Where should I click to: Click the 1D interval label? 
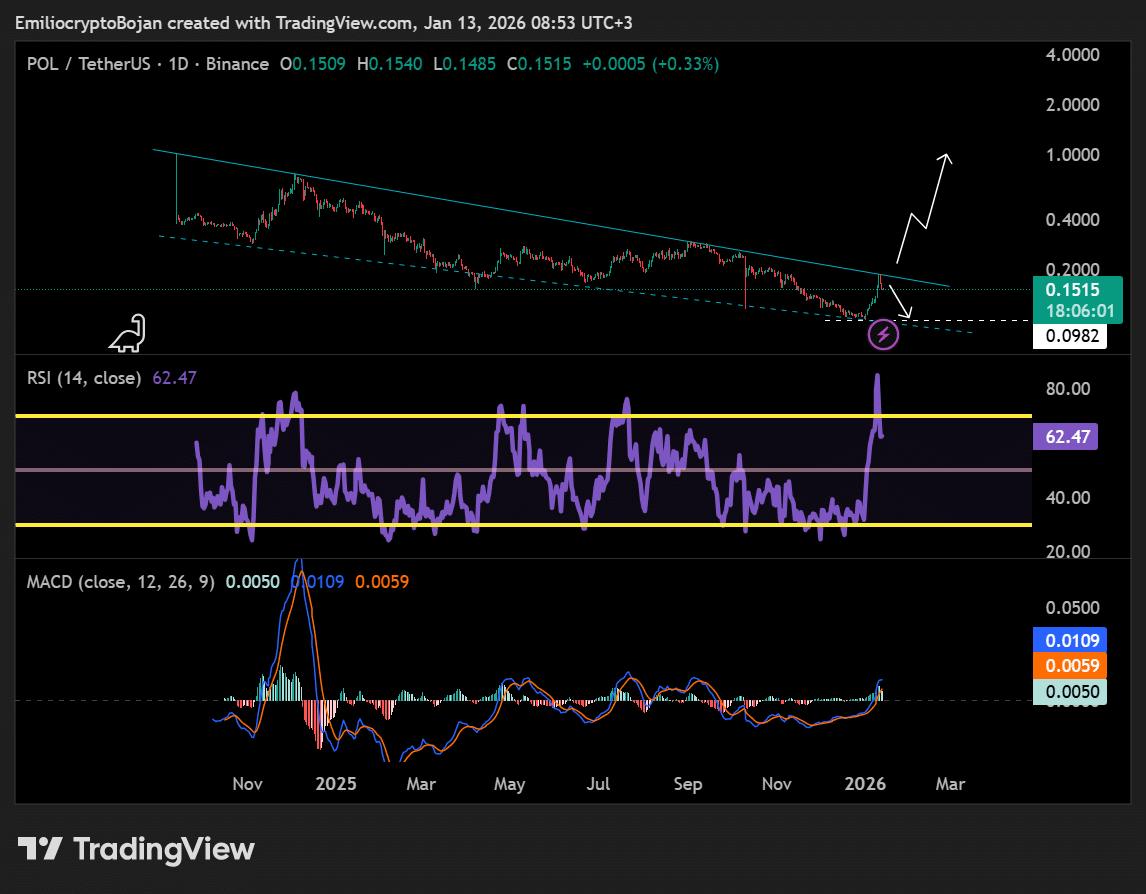pyautogui.click(x=178, y=64)
